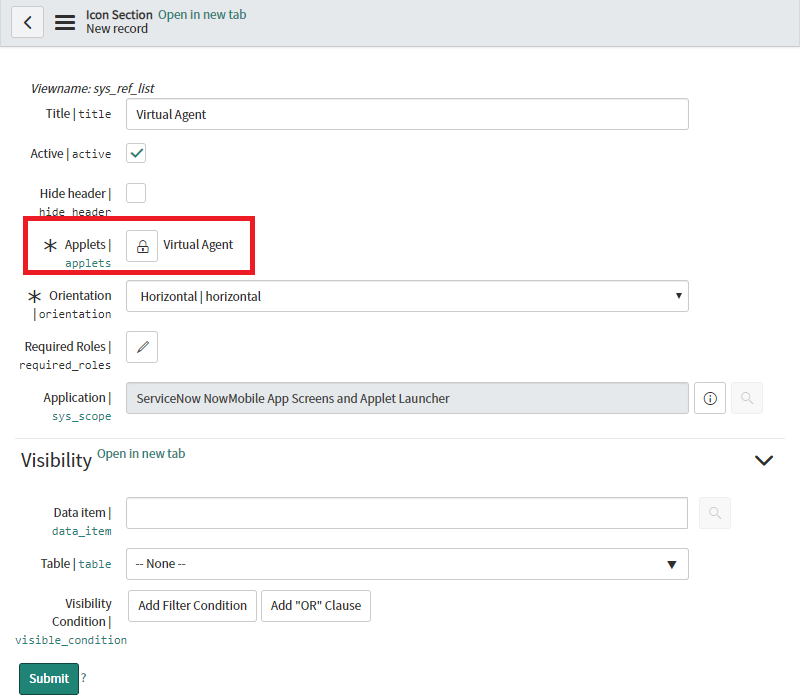Open Data item lookup magnifier icon
Image resolution: width=800 pixels, height=695 pixels.
[715, 513]
